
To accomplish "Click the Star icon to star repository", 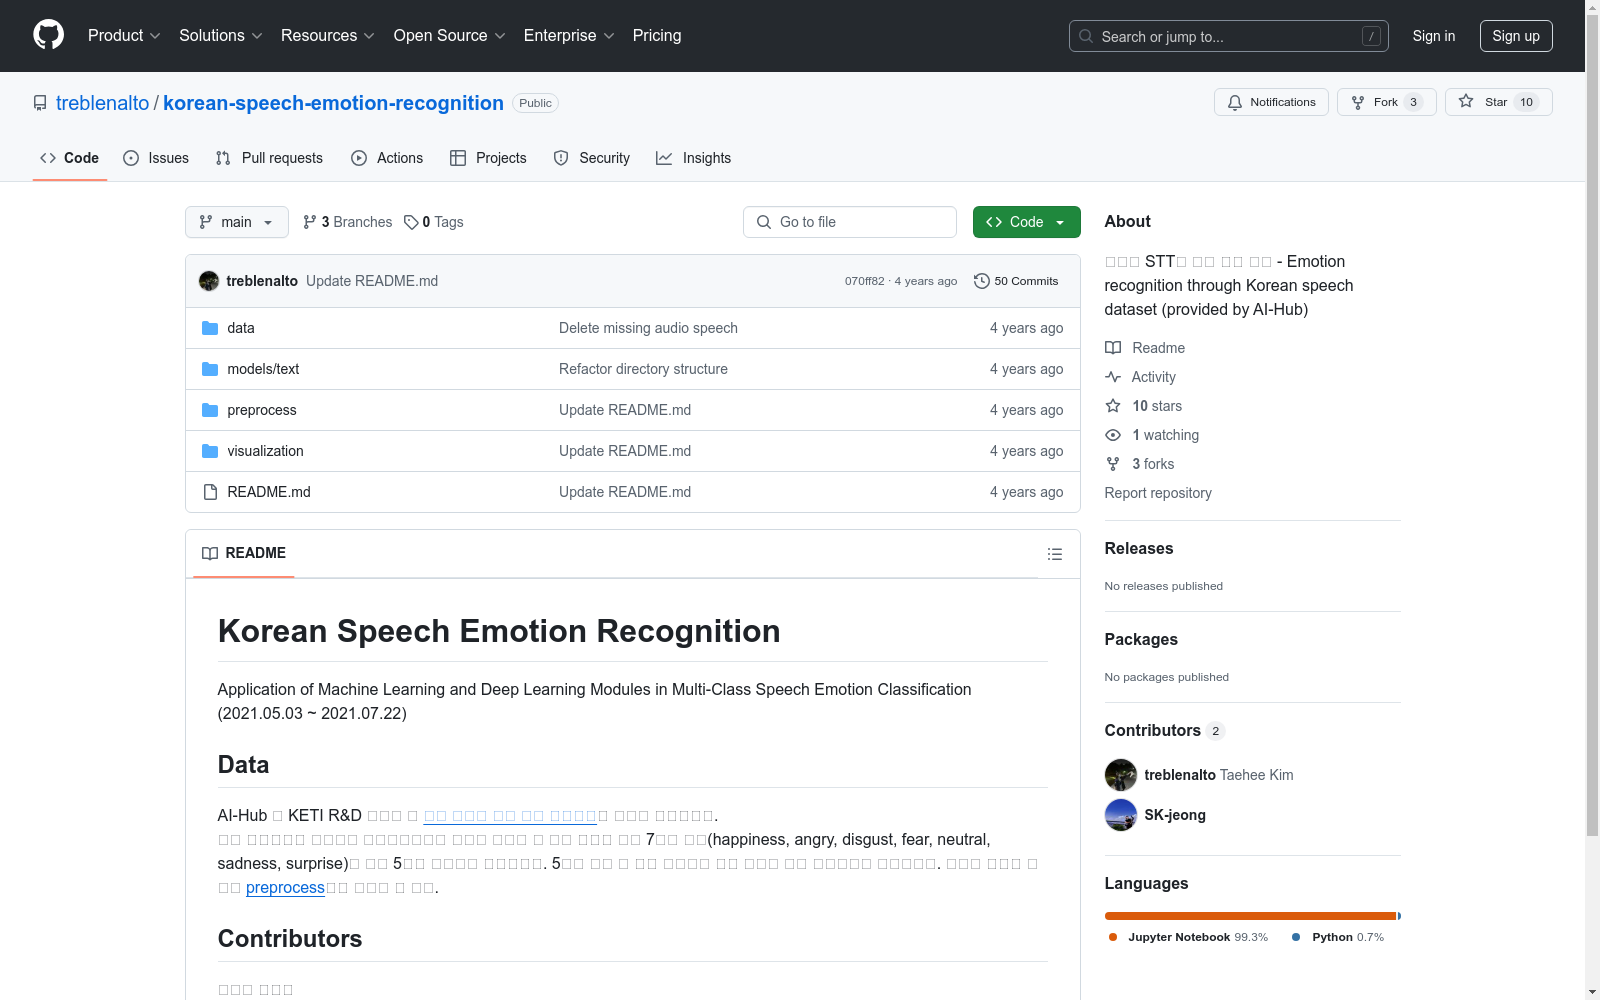I will (x=1466, y=101).
